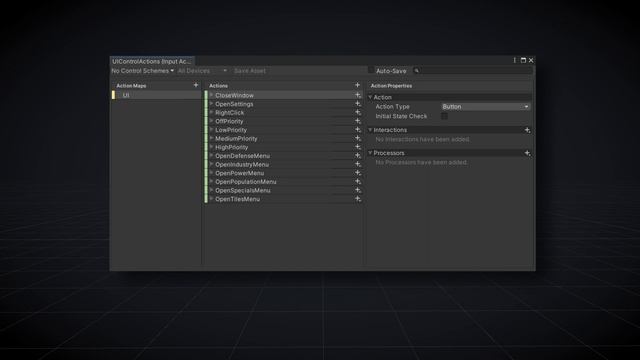Close the Input Actions window

531,60
